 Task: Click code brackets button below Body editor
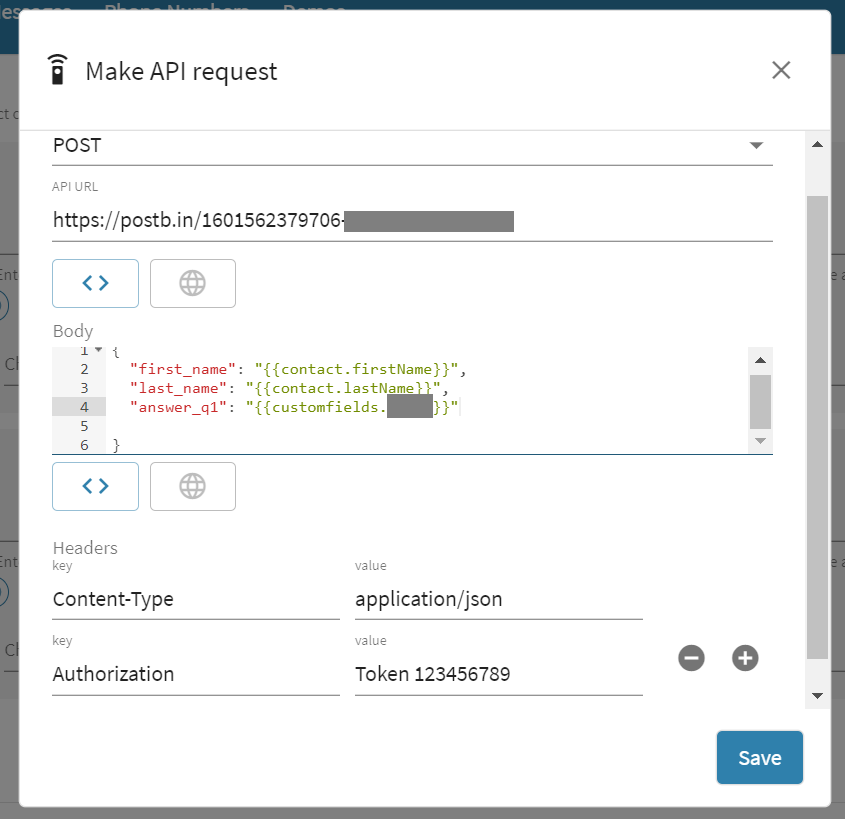click(95, 486)
